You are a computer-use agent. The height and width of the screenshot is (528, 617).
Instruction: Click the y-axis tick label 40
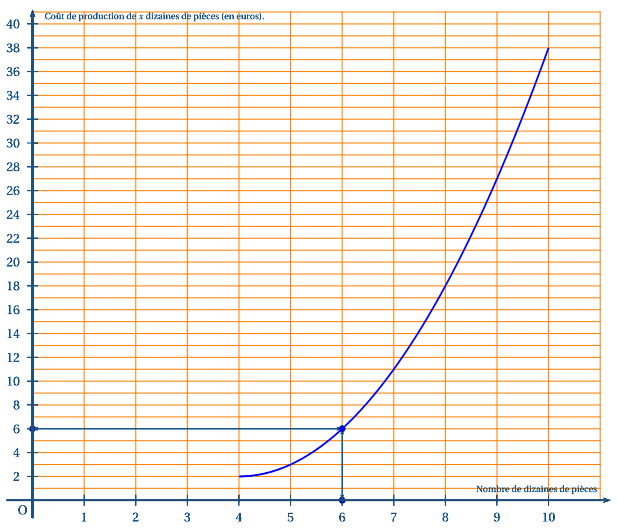pyautogui.click(x=13, y=23)
